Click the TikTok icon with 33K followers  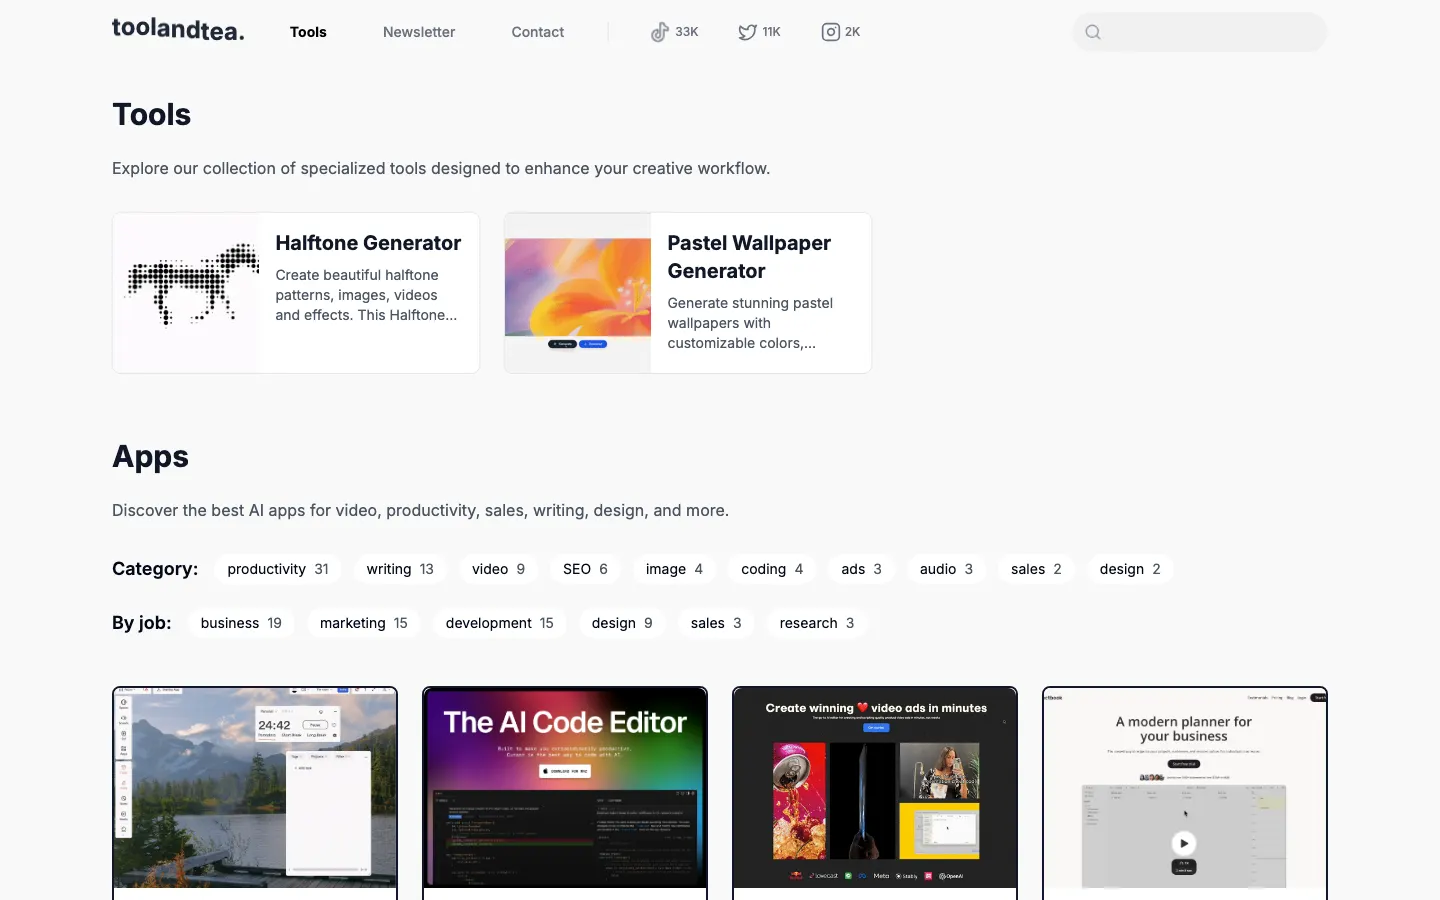[660, 32]
